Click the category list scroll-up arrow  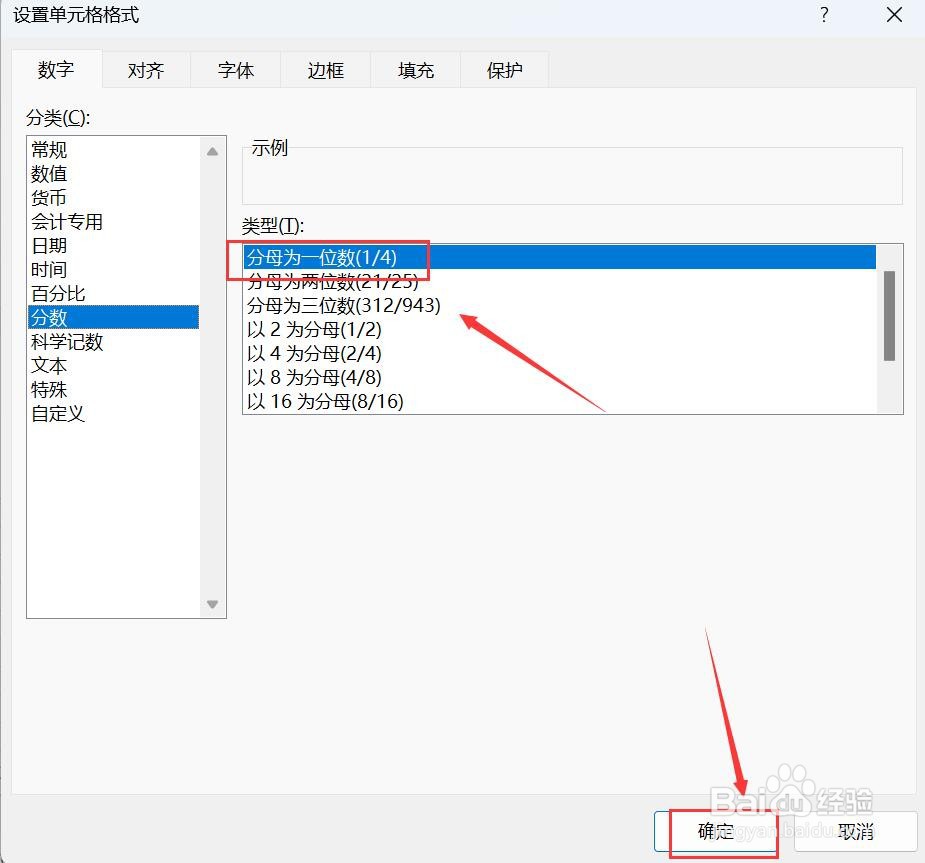pos(213,150)
